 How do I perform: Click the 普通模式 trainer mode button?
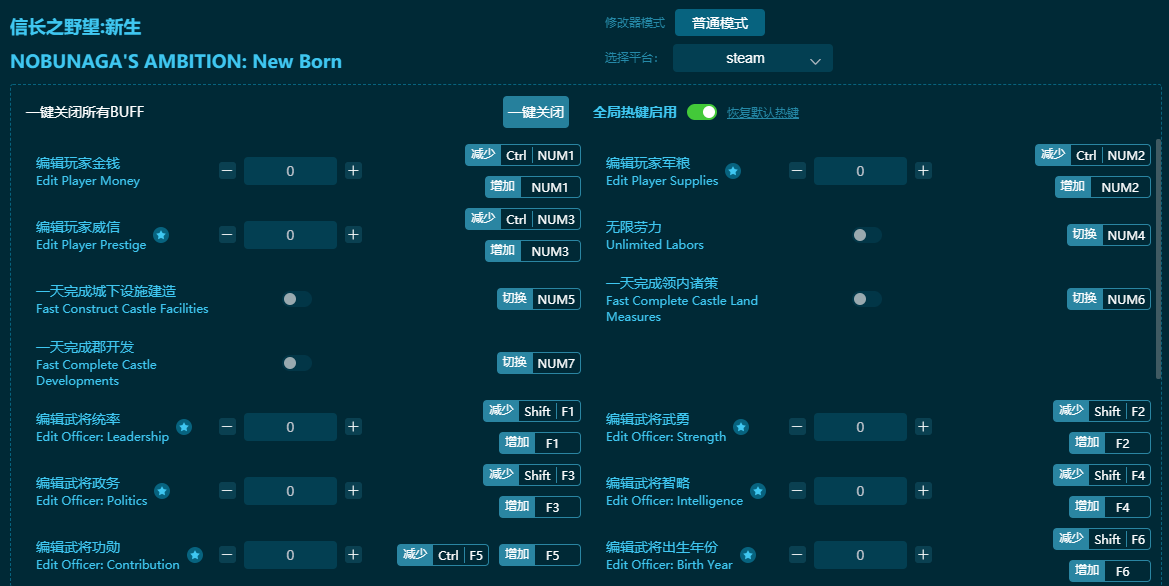pos(719,23)
